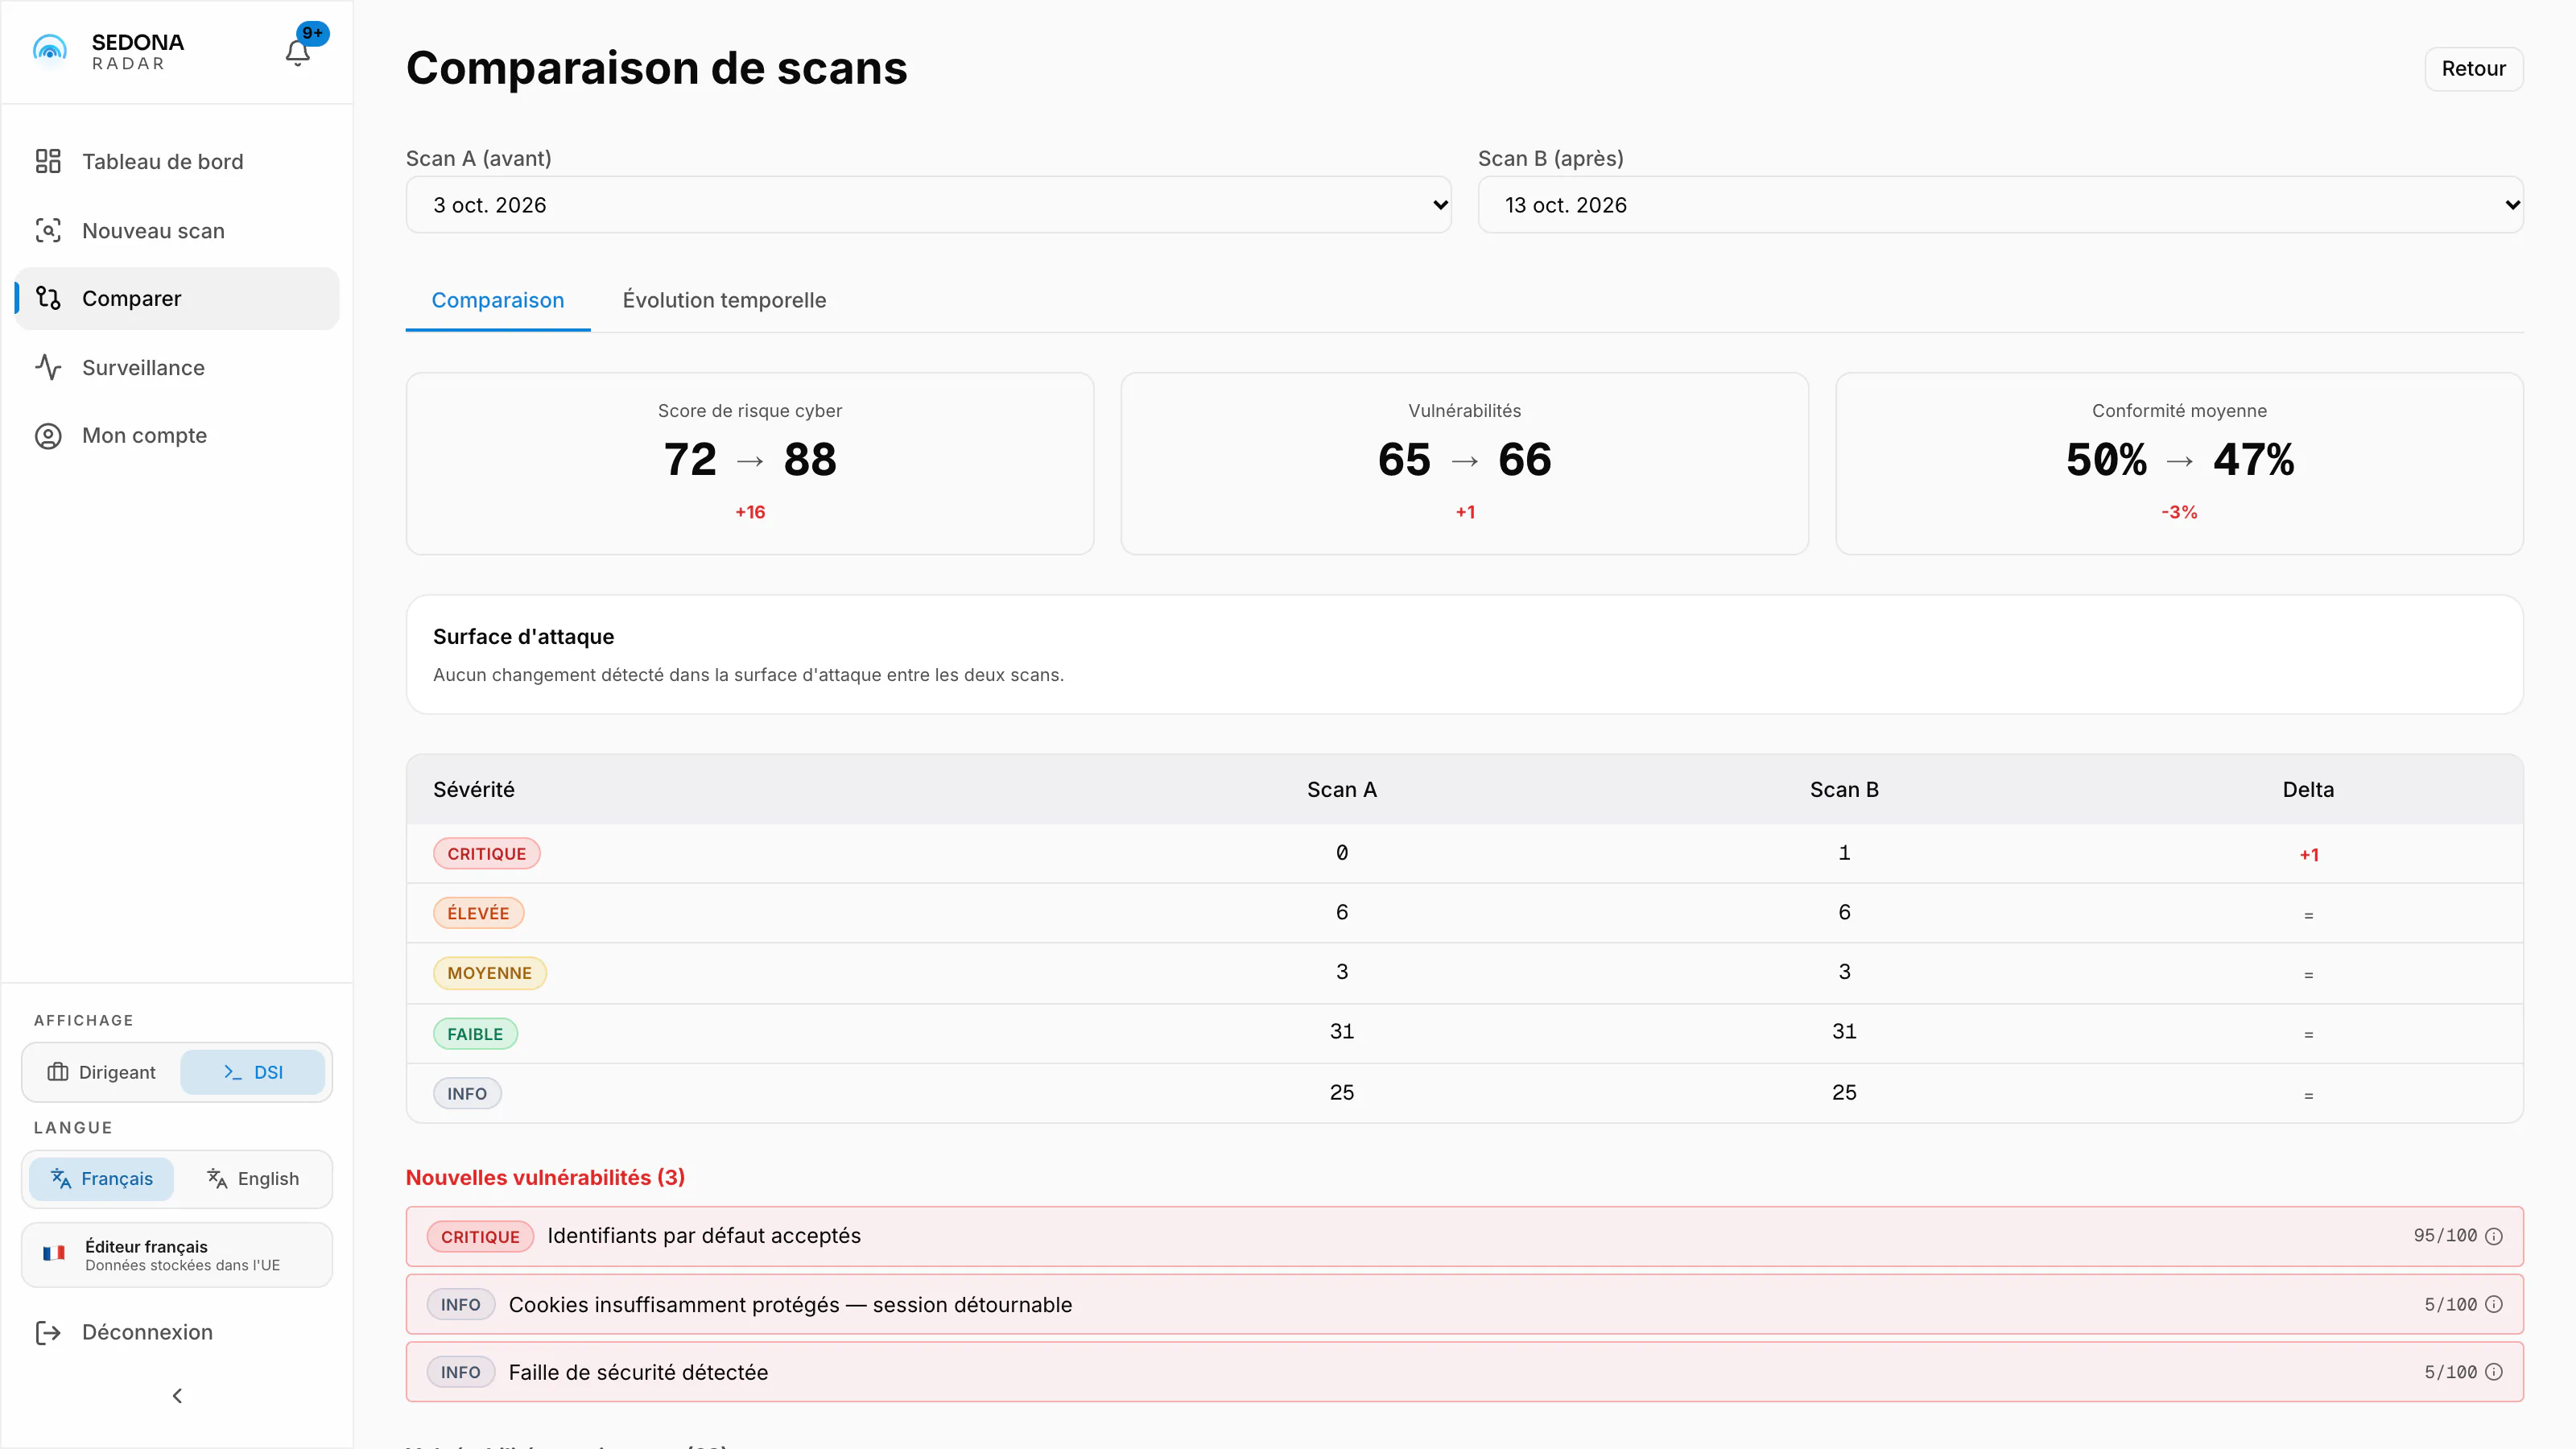Switch to the Comparaison tab
Viewport: 2576px width, 1449px height.
pos(498,300)
